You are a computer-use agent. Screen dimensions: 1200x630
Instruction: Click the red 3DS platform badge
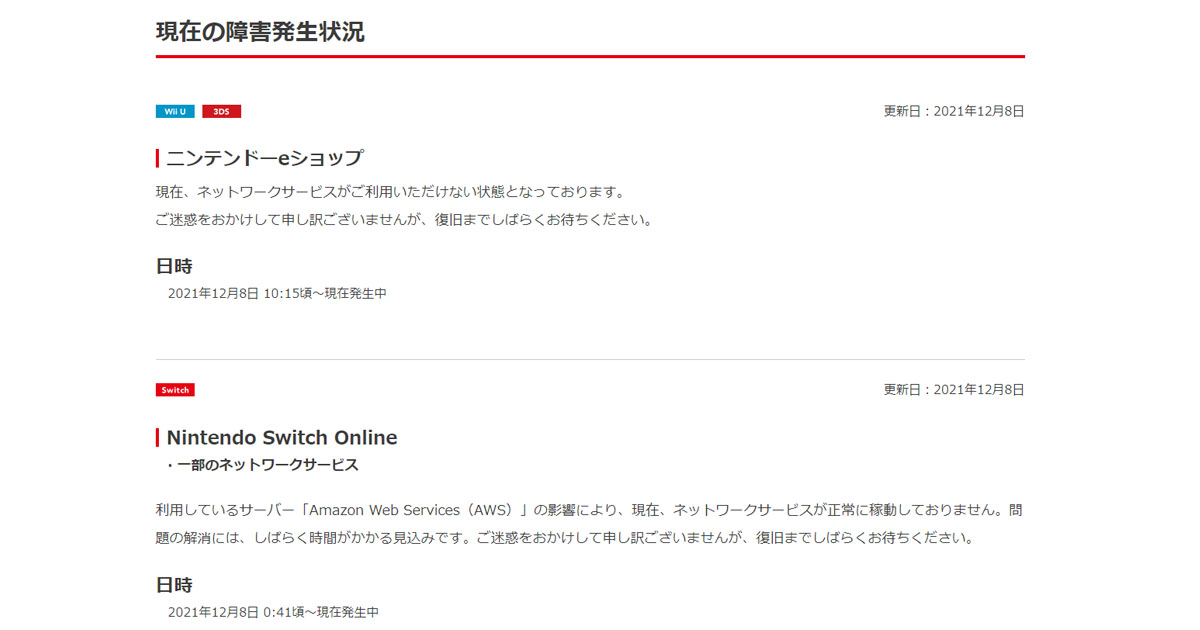pyautogui.click(x=221, y=112)
